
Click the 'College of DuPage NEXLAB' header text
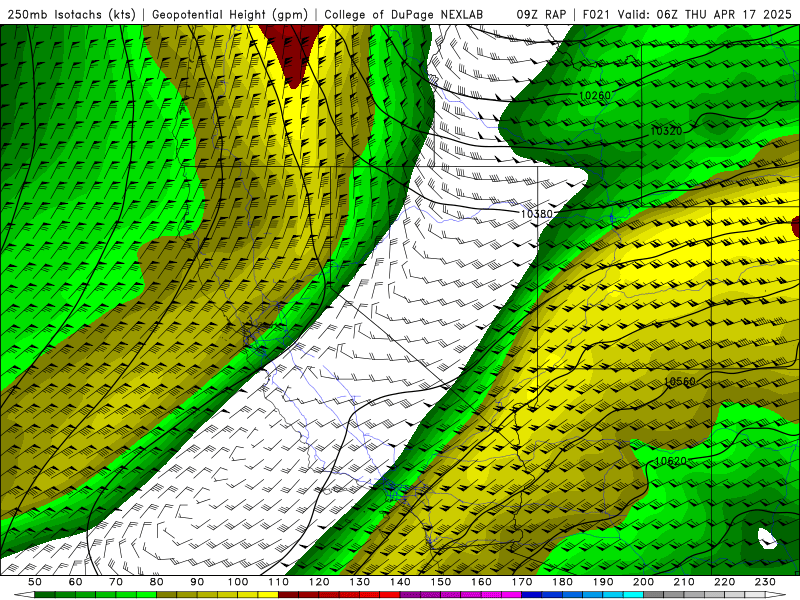click(404, 15)
